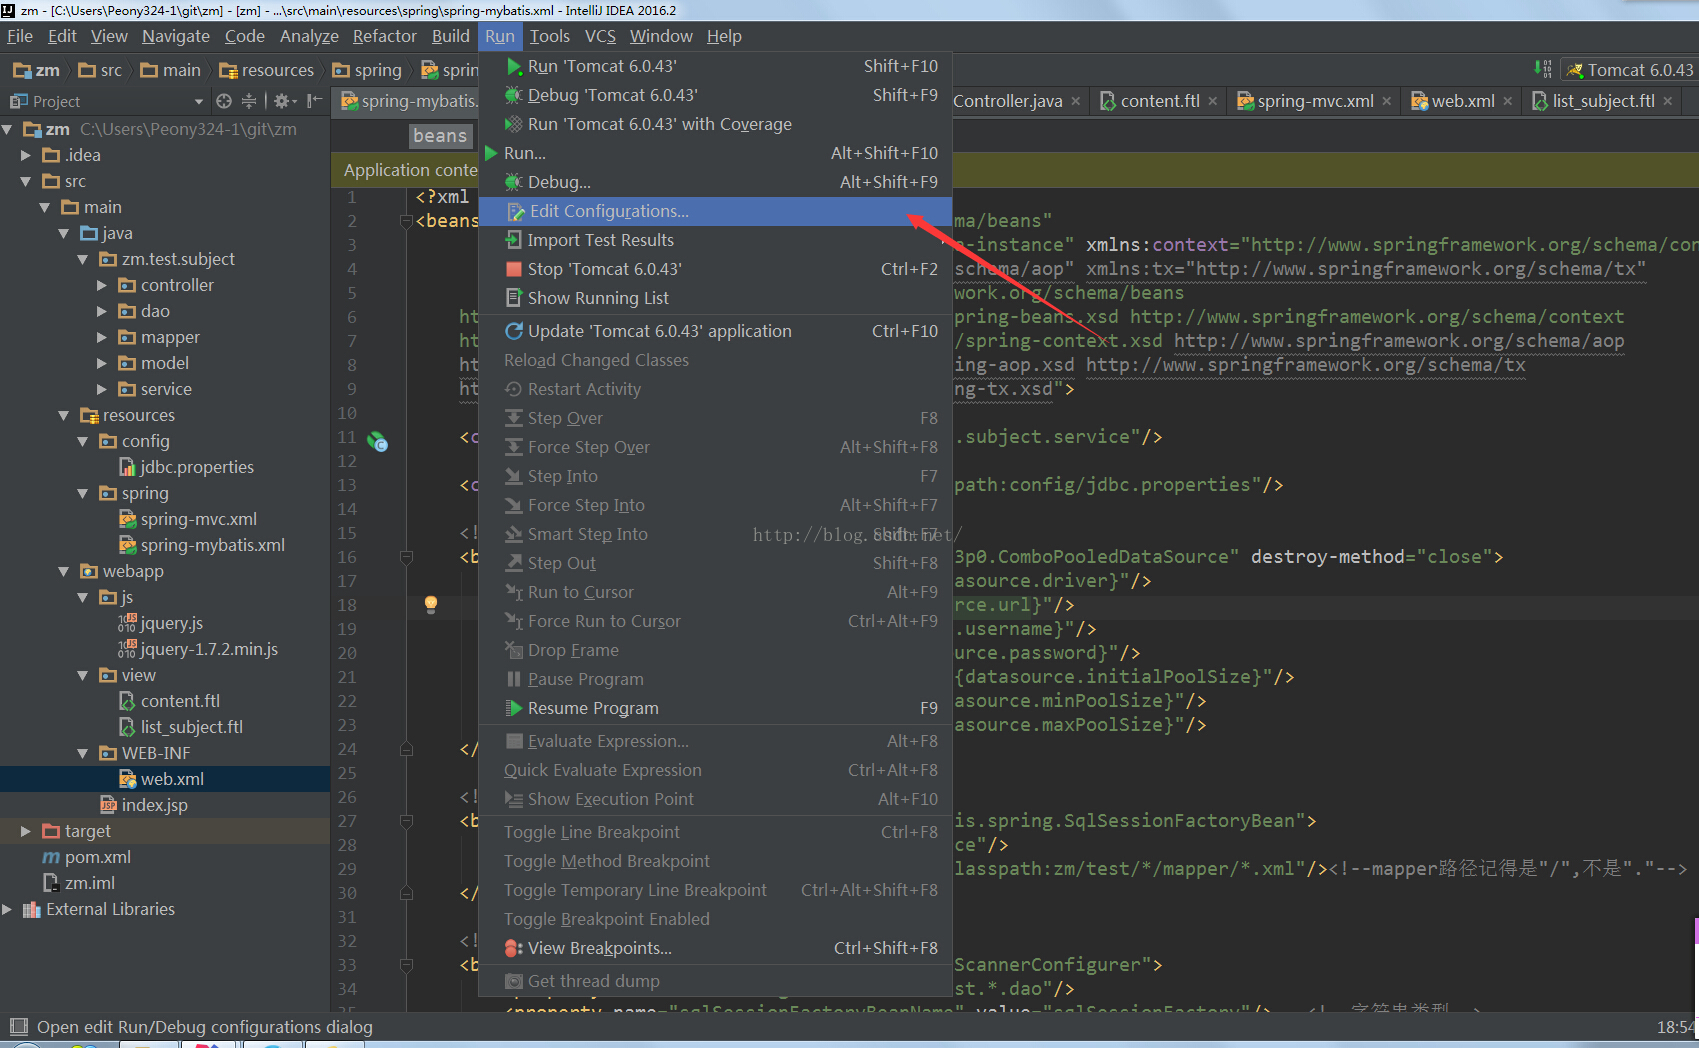The width and height of the screenshot is (1699, 1048).
Task: Choose Debug 'Tomcat 6.0.43' menu entry
Action: (x=612, y=95)
